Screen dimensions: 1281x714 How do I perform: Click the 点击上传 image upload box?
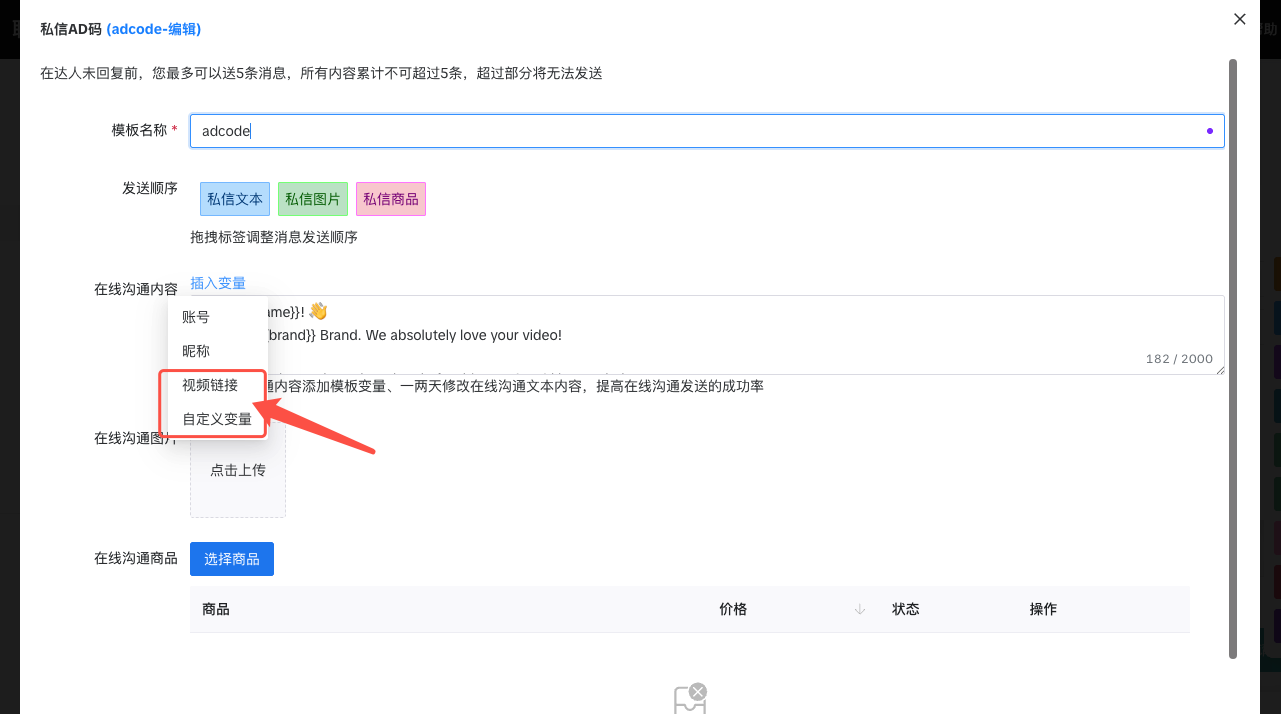pyautogui.click(x=238, y=470)
